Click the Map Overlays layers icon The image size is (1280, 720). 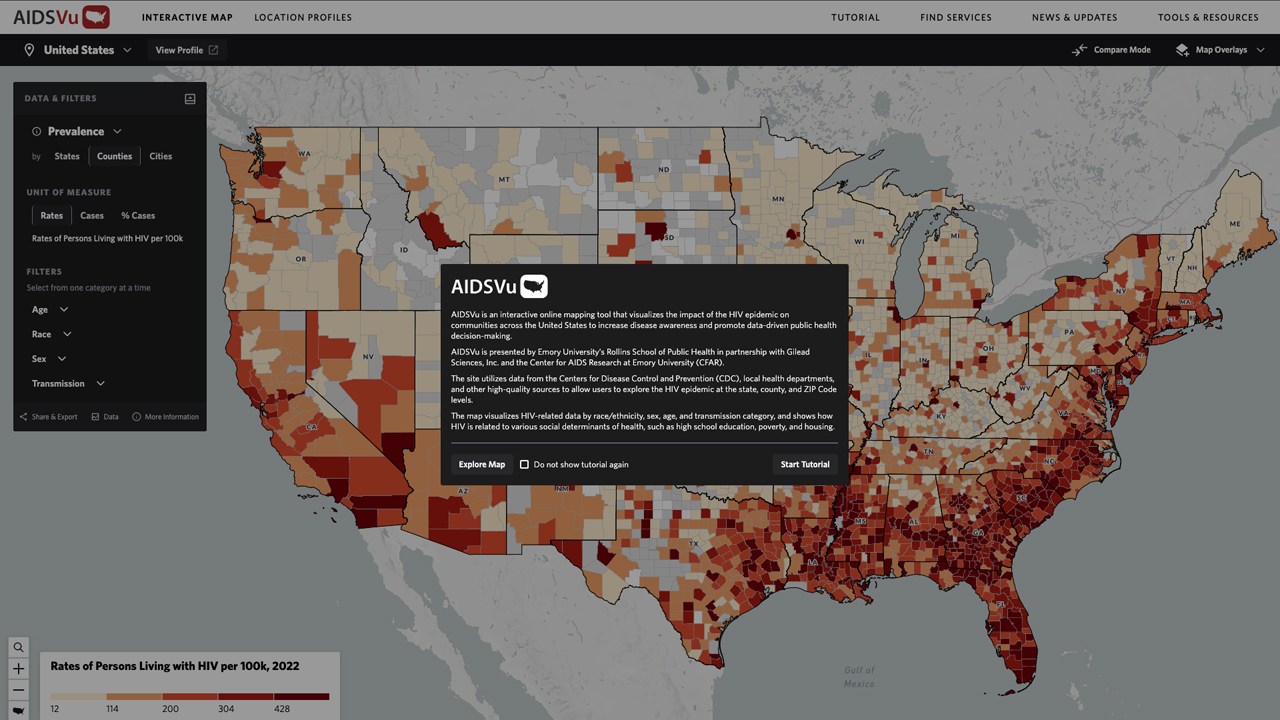click(1182, 50)
